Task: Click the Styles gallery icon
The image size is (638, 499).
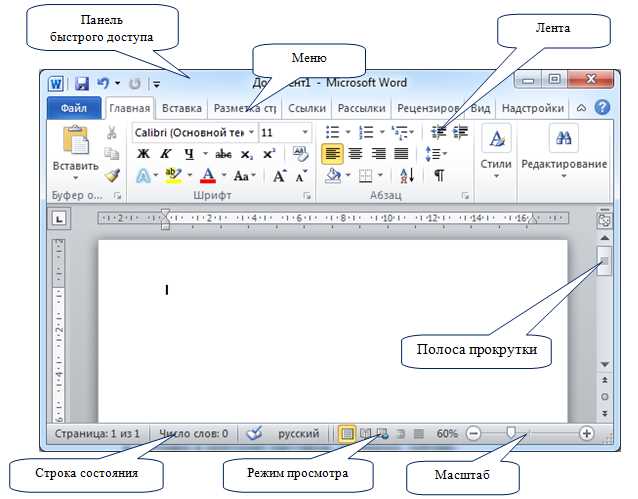Action: pyautogui.click(x=496, y=138)
